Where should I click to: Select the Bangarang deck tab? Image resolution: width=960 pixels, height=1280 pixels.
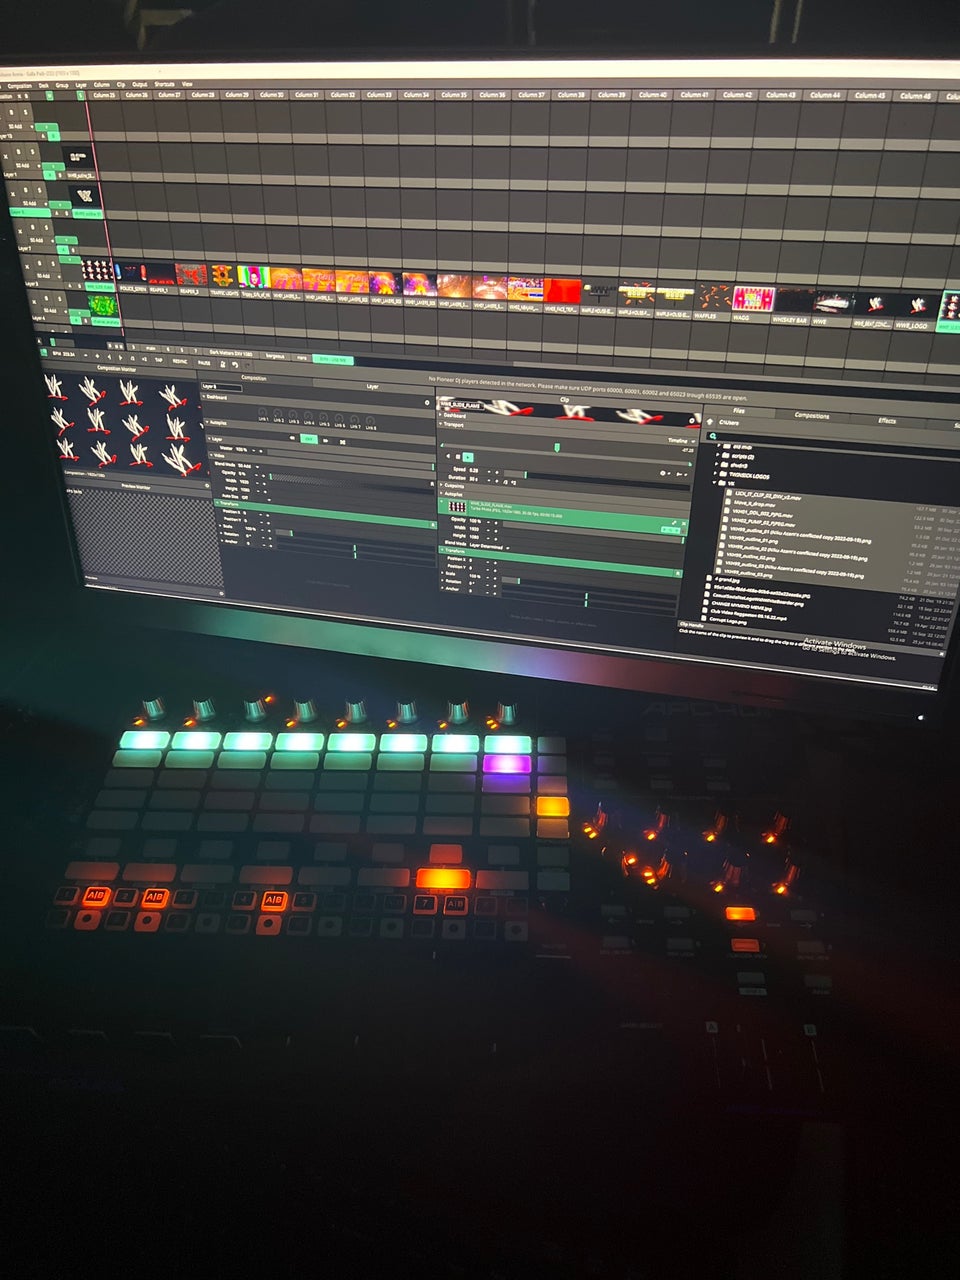[x=276, y=355]
